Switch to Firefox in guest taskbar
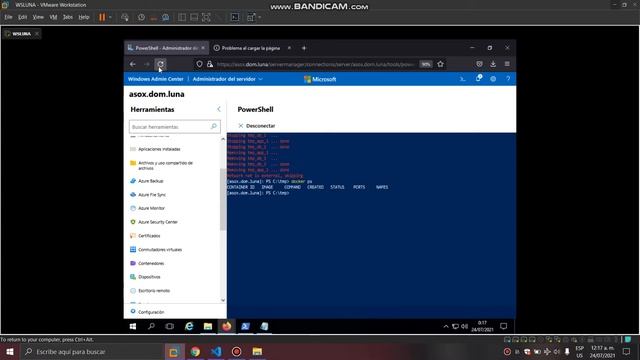640x360 pixels. (x=227, y=326)
